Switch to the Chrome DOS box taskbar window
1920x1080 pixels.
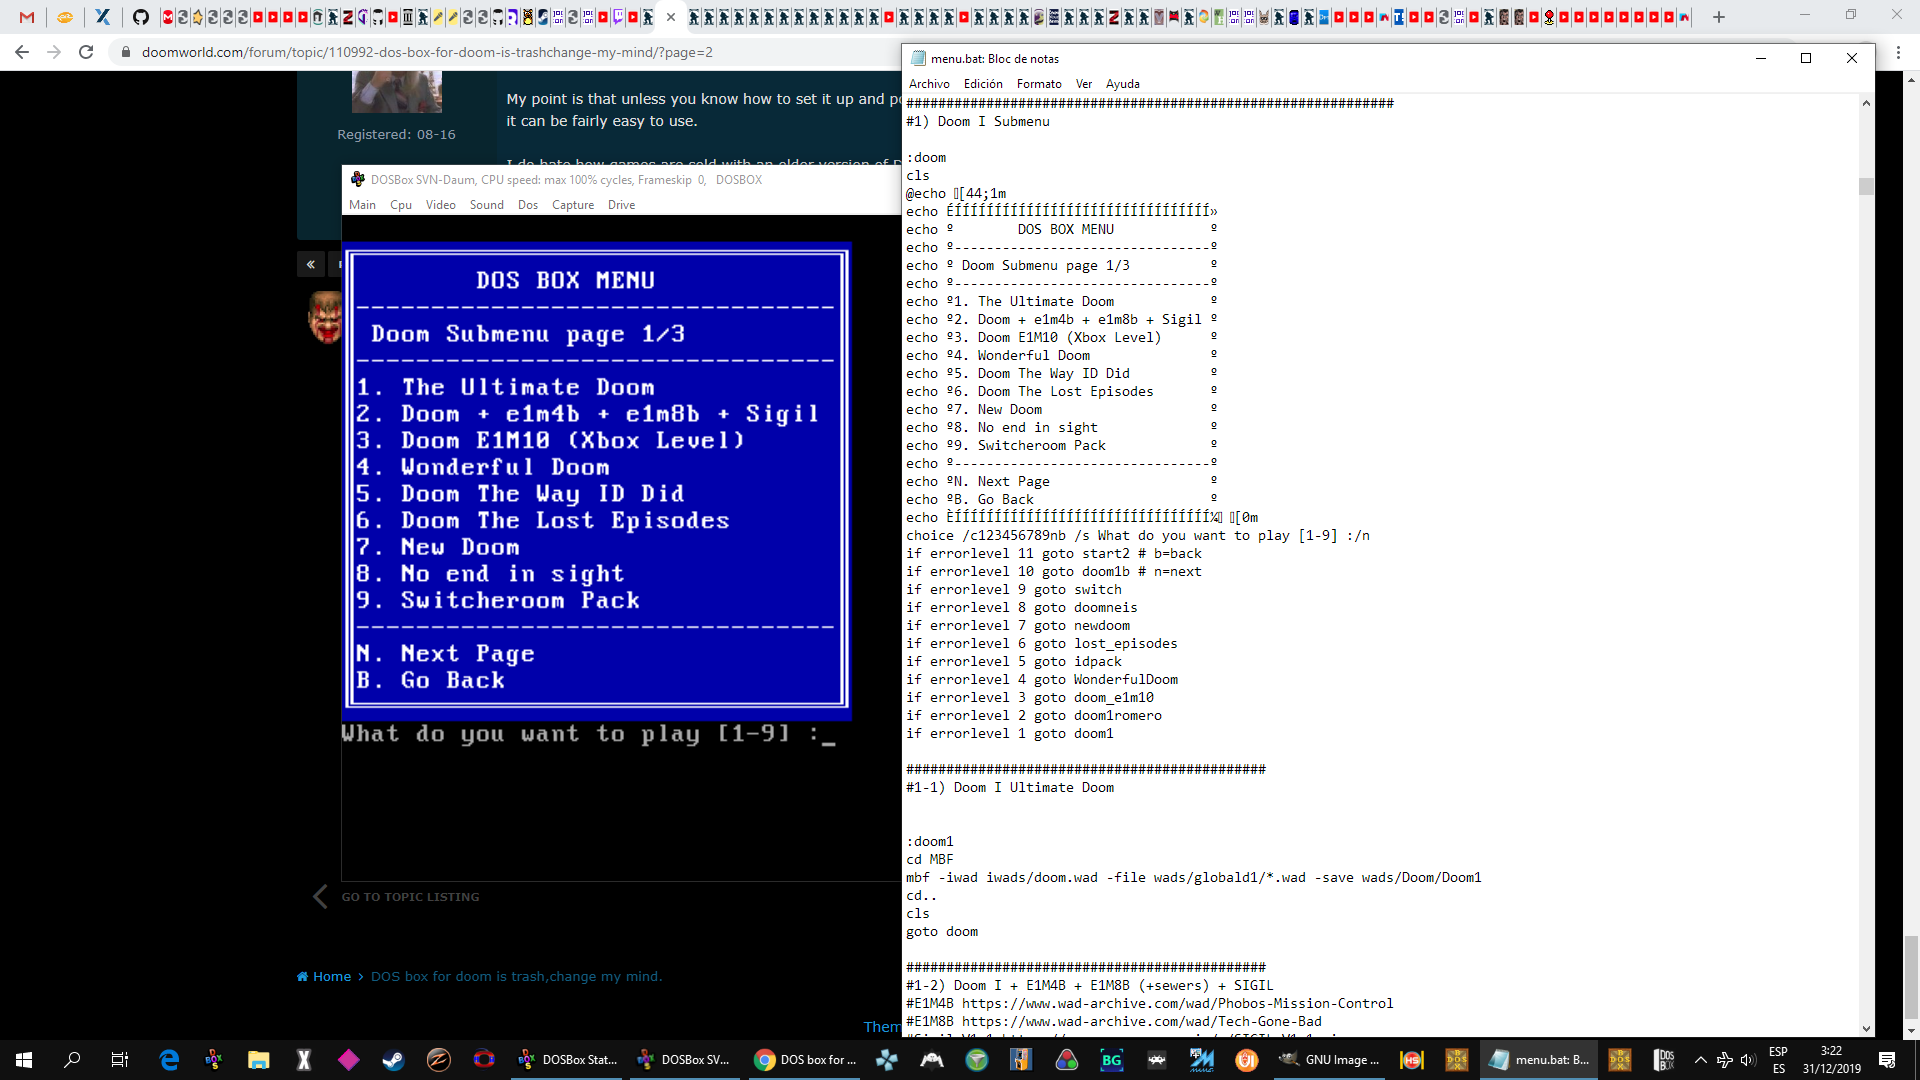[806, 1060]
